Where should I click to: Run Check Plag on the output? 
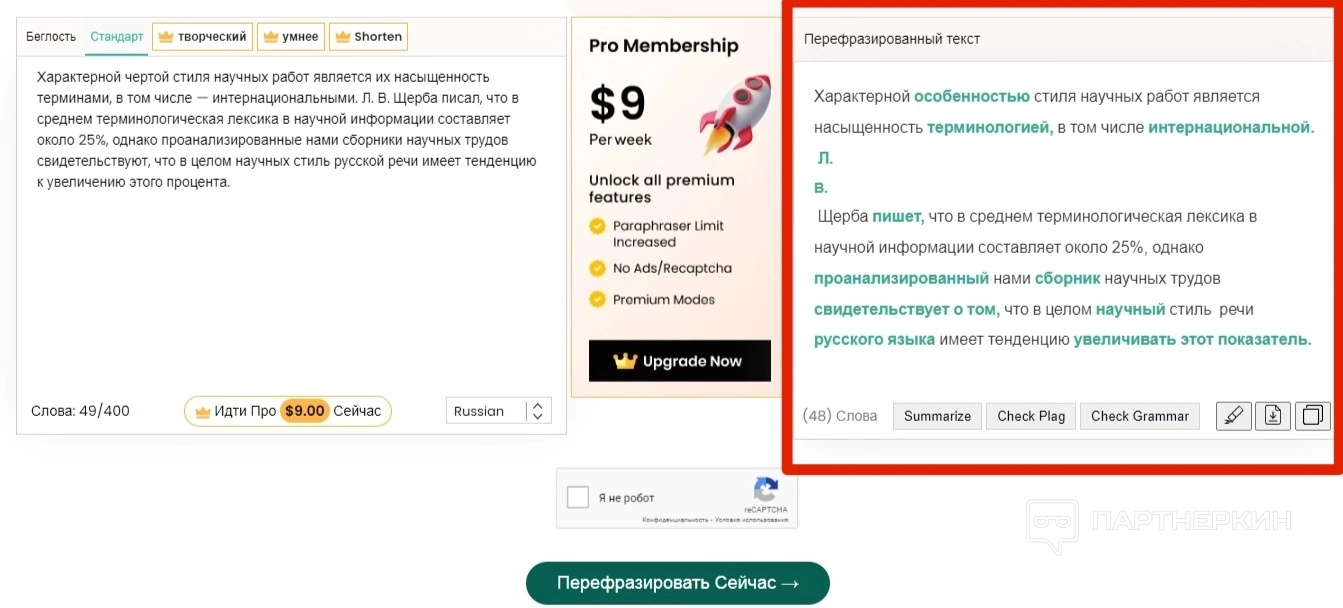click(x=1031, y=416)
